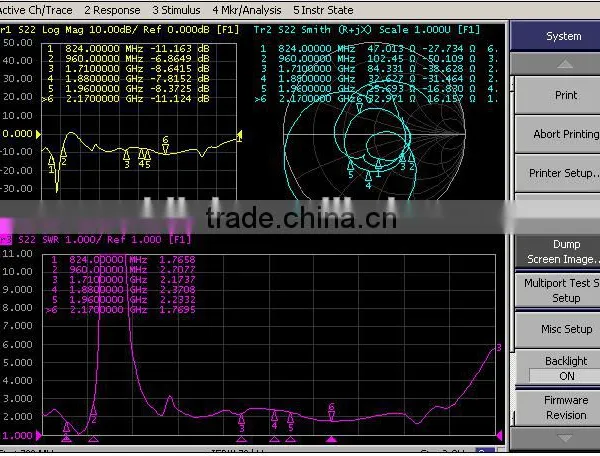Select marker 3 on the Log Mag trace

coord(127,160)
